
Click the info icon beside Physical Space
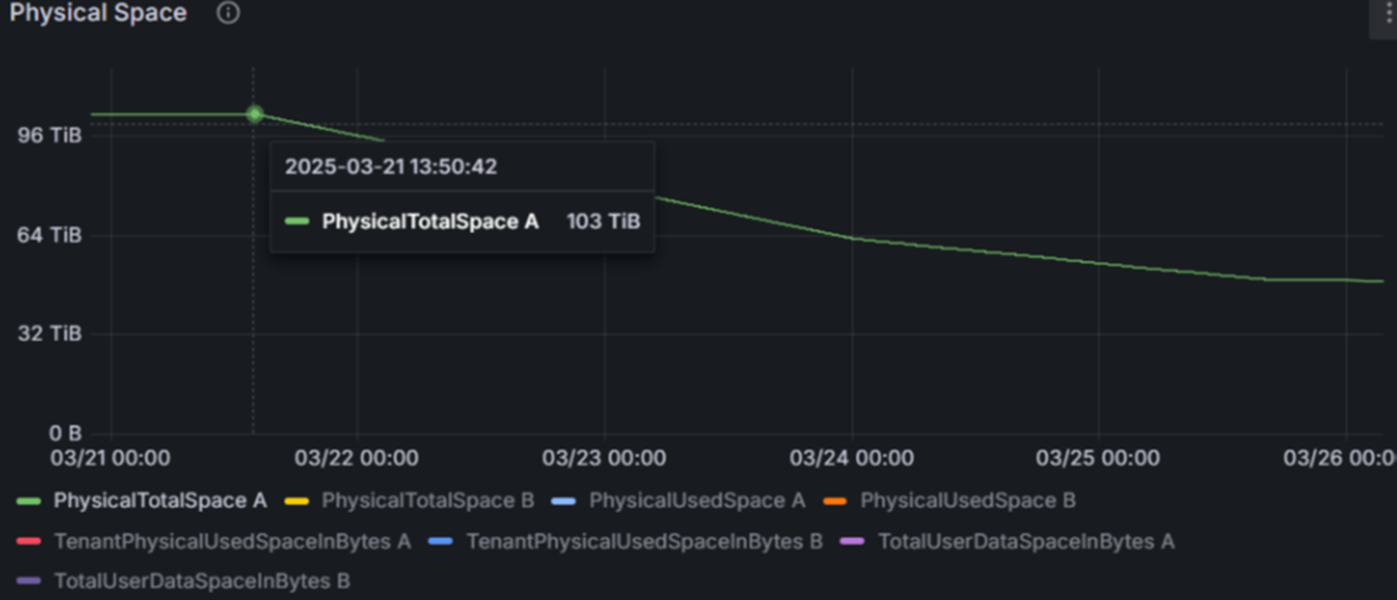228,13
